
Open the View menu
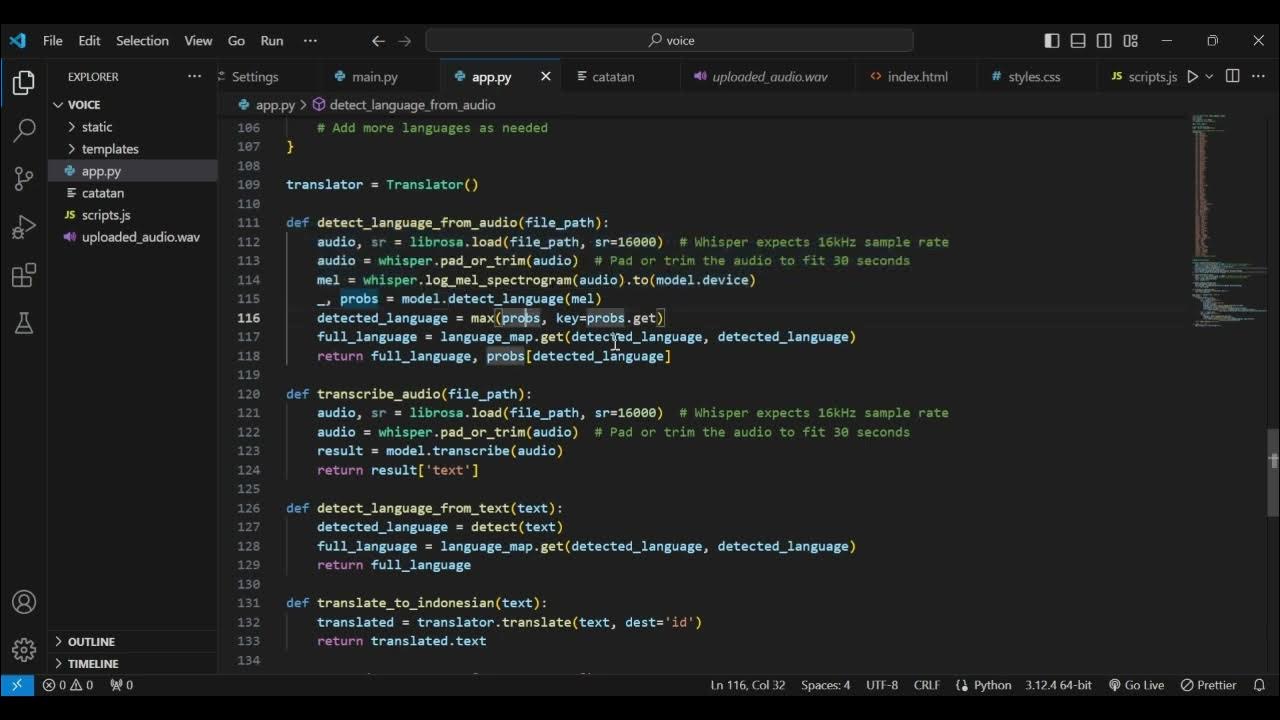(198, 41)
